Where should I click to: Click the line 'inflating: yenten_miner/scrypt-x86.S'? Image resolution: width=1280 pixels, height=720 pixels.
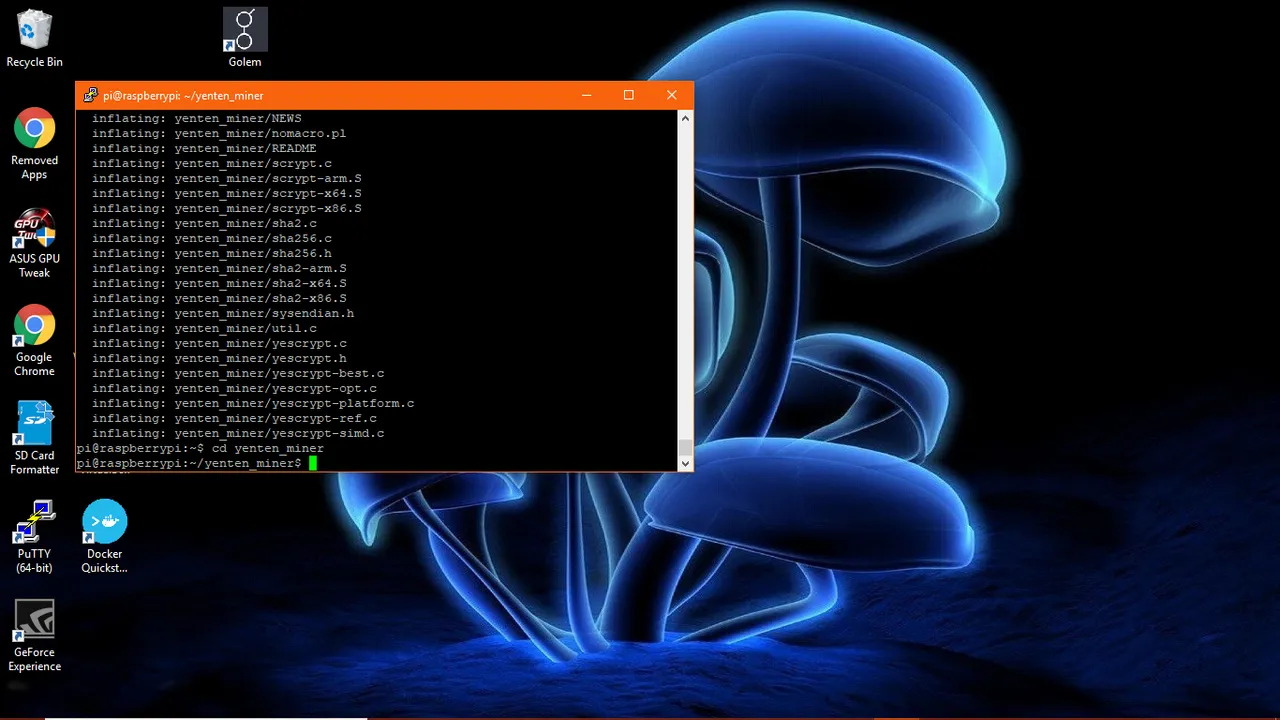(x=227, y=208)
